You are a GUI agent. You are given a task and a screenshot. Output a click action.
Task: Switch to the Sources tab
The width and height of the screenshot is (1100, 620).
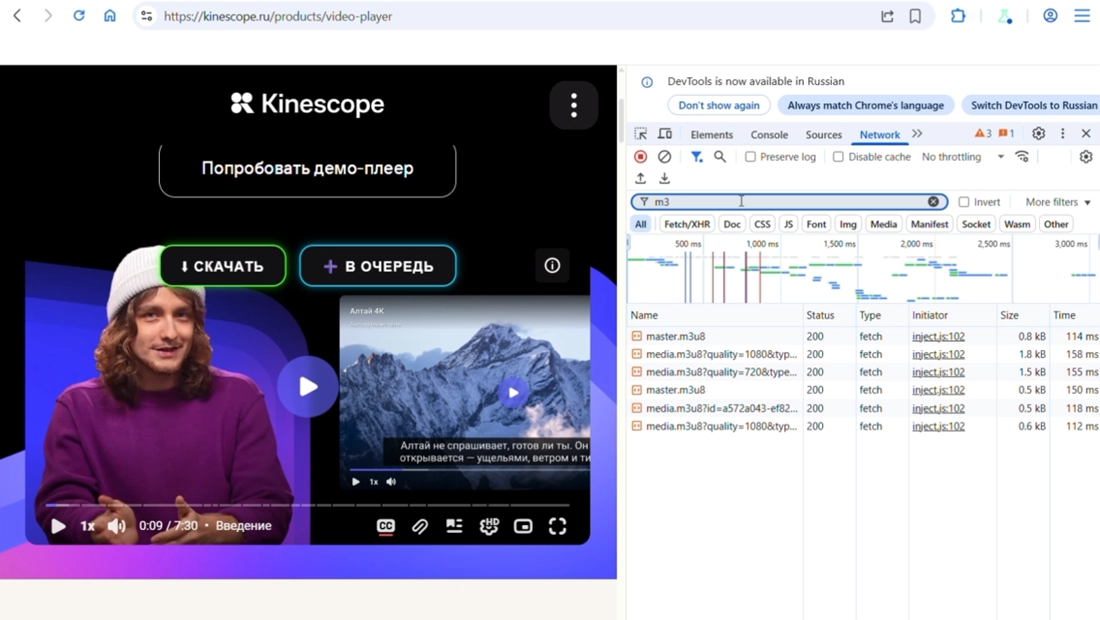[824, 135]
